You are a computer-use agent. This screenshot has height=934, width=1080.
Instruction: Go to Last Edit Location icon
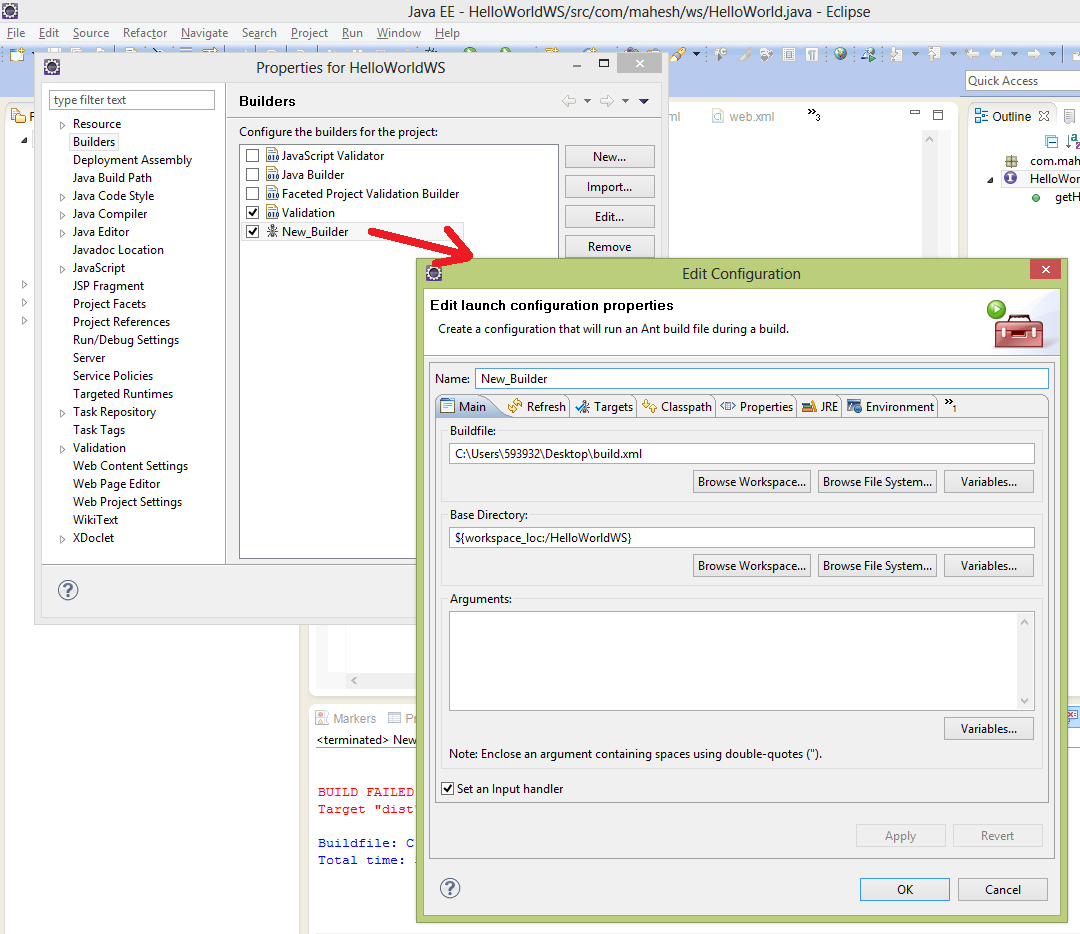tap(972, 54)
